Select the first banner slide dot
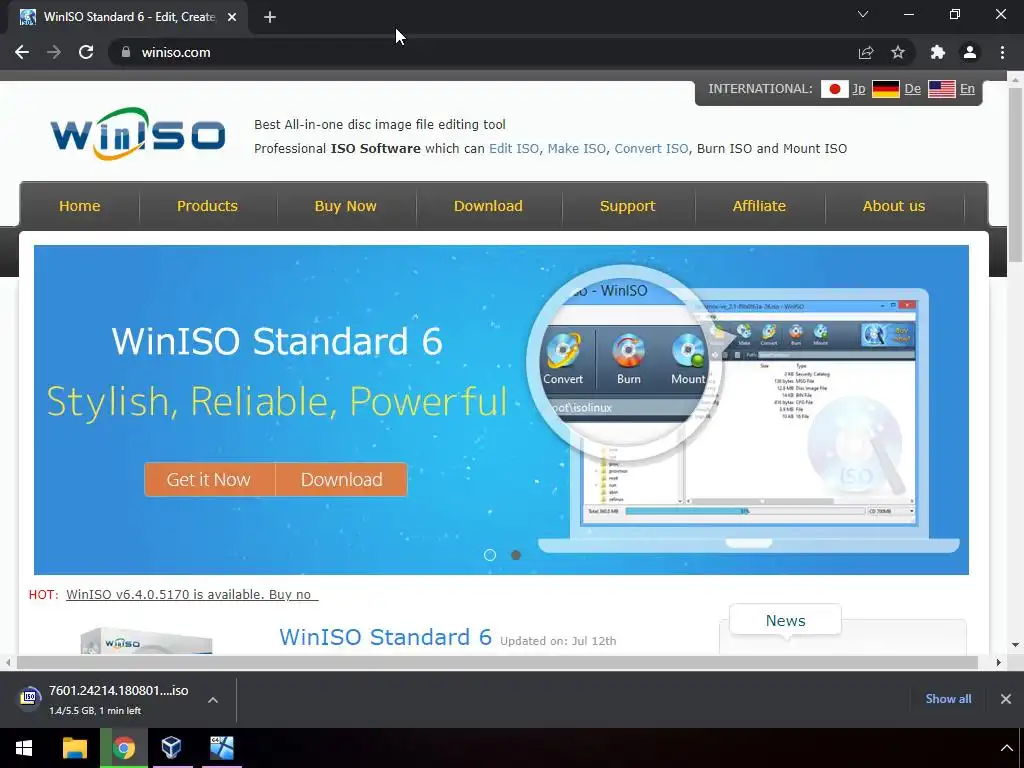Viewport: 1024px width, 768px height. tap(490, 555)
